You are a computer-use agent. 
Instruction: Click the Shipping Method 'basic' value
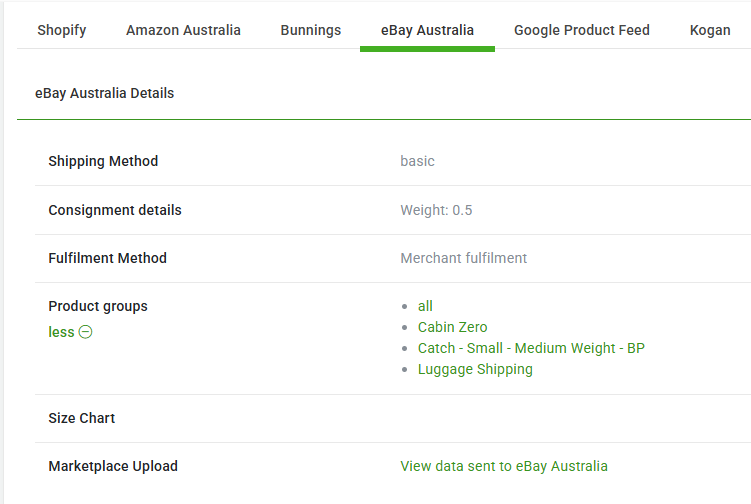pyautogui.click(x=418, y=161)
